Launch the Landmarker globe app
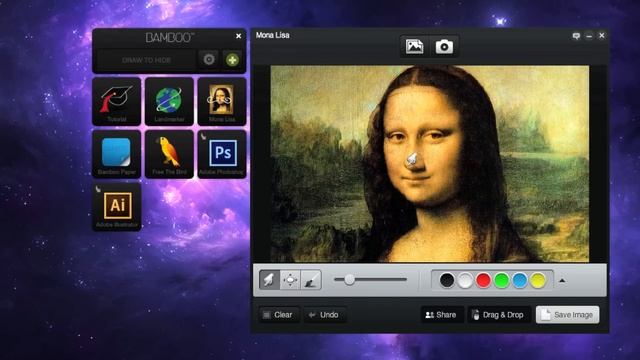640x360 pixels. pos(169,101)
